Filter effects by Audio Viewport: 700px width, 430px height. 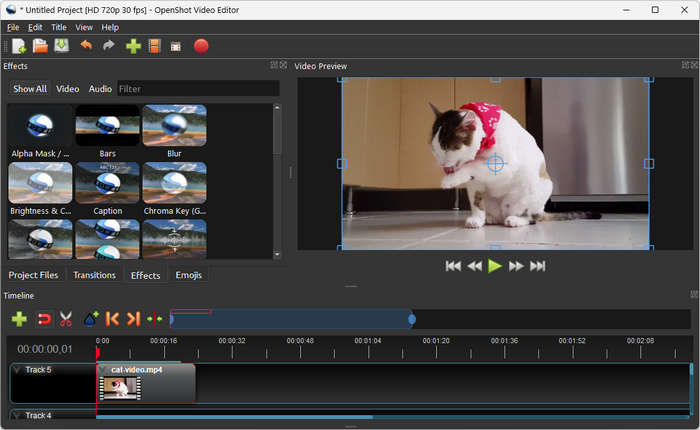[100, 89]
